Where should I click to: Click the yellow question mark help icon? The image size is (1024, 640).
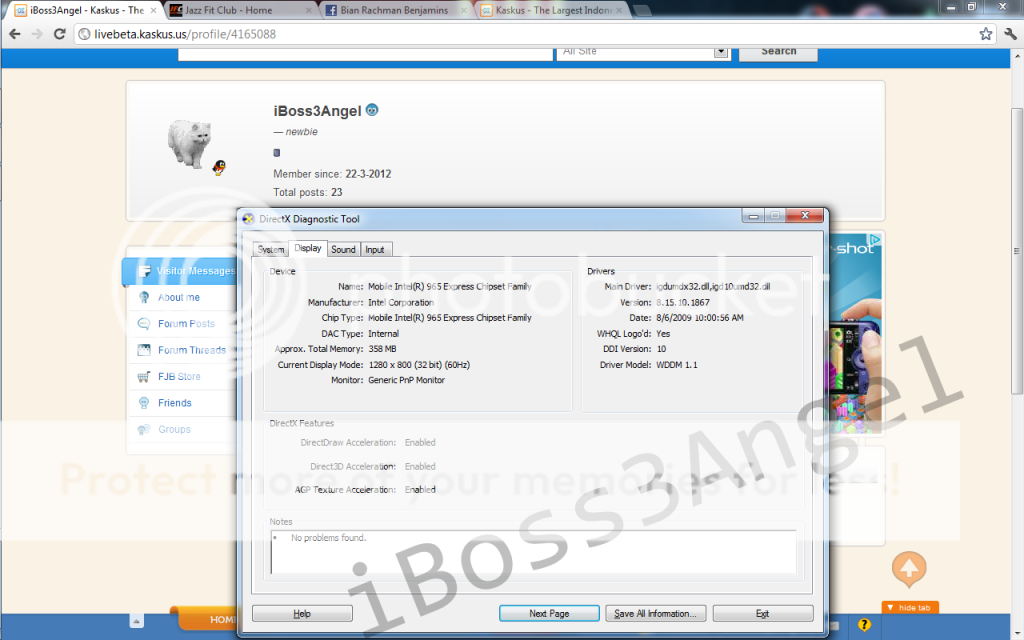tap(864, 626)
